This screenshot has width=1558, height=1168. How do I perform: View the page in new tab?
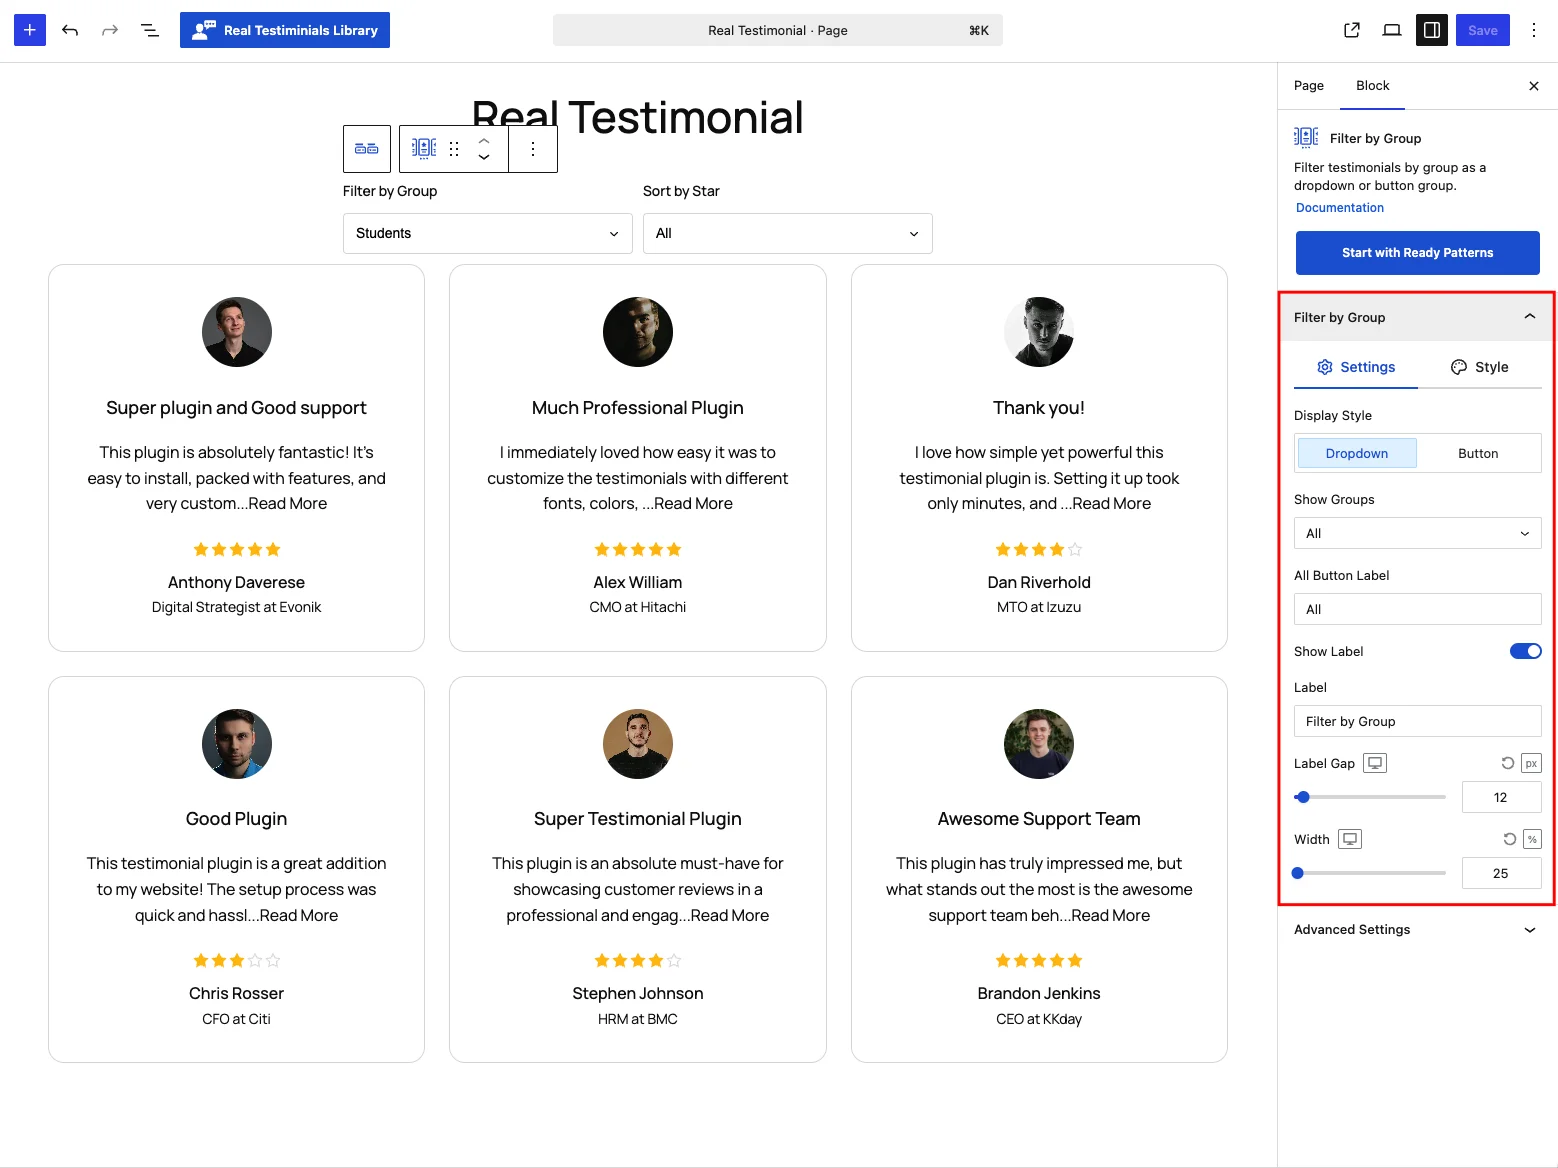1352,30
